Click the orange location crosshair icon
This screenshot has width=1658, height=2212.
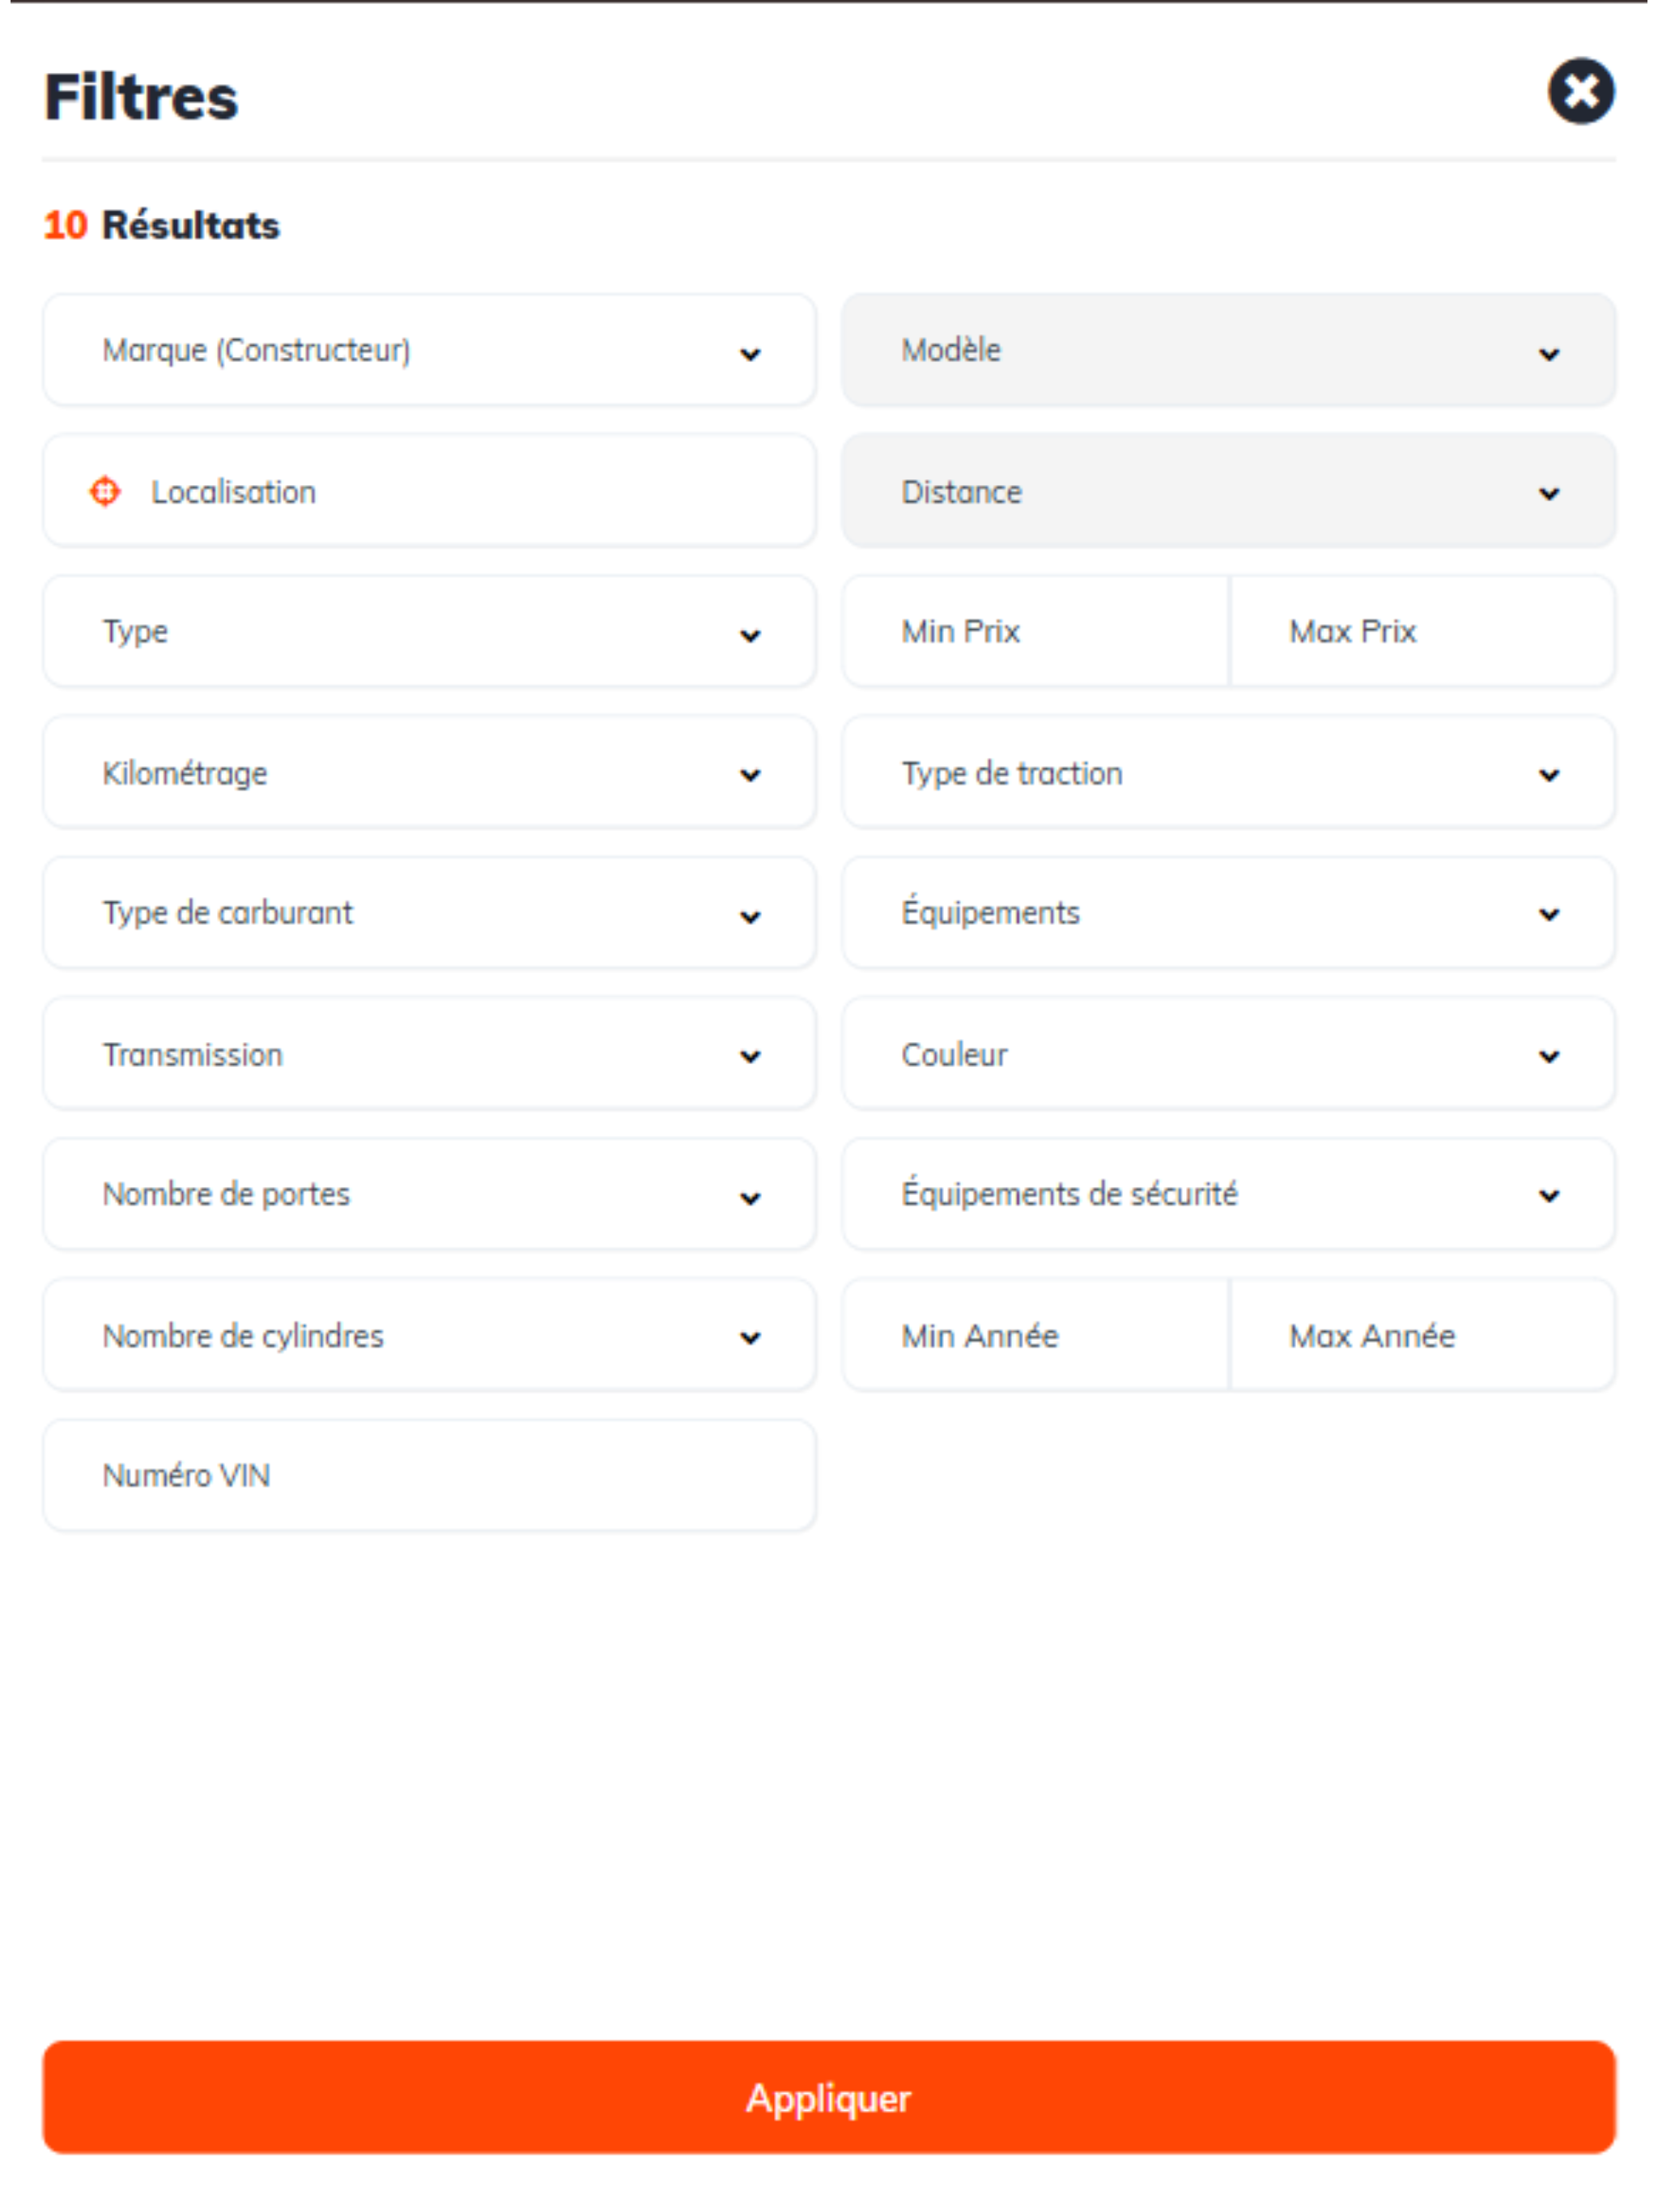click(x=105, y=491)
